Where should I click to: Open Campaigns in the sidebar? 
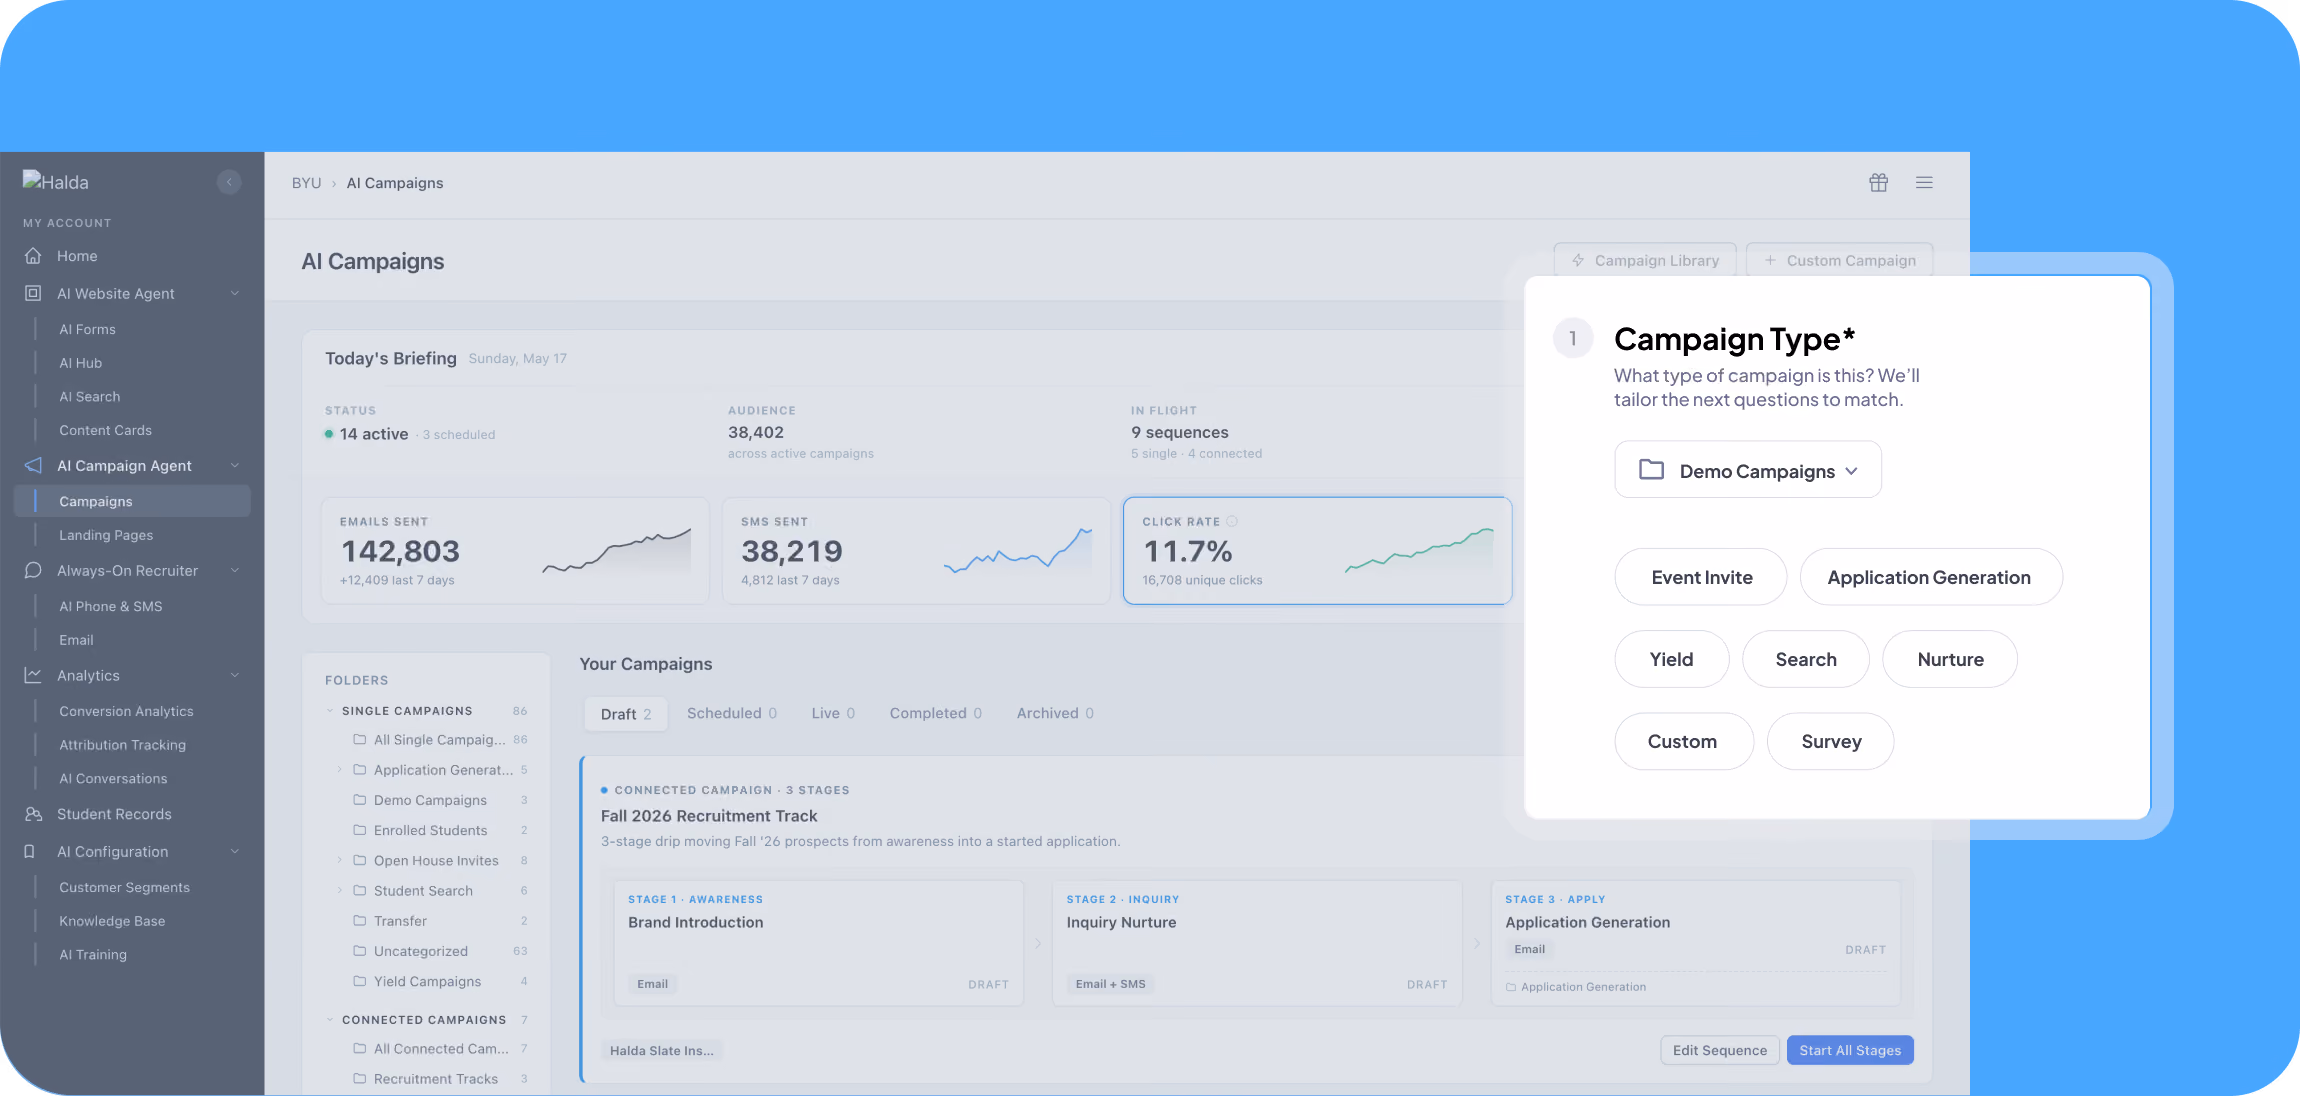(132, 501)
